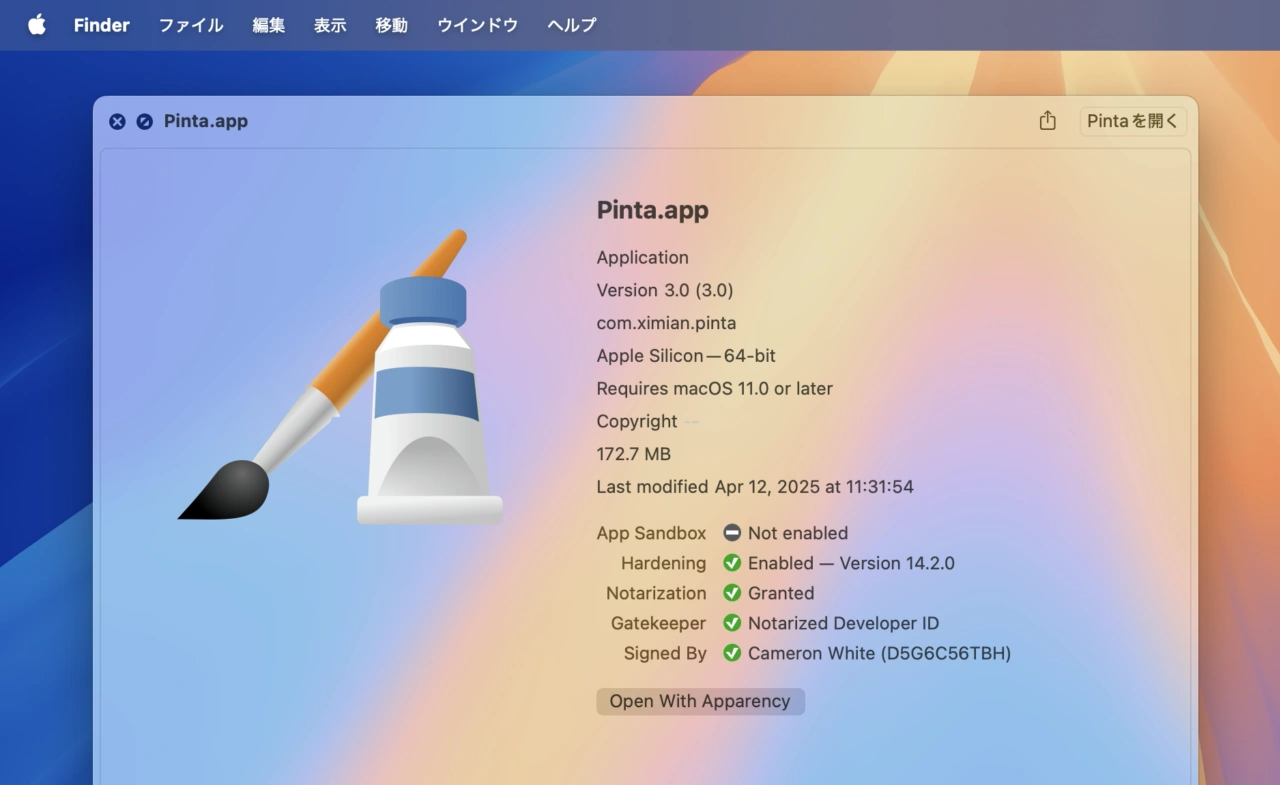Click the App Sandbox not-enabled status icon
This screenshot has height=785, width=1280.
pyautogui.click(x=732, y=533)
